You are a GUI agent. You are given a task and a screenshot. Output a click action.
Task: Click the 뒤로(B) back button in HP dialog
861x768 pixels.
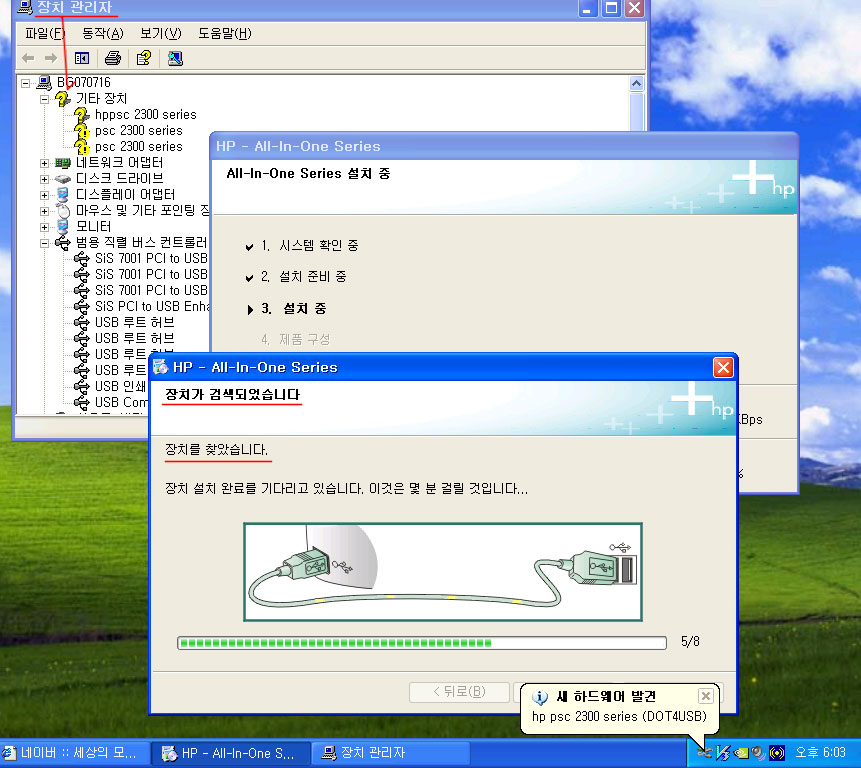tap(459, 692)
